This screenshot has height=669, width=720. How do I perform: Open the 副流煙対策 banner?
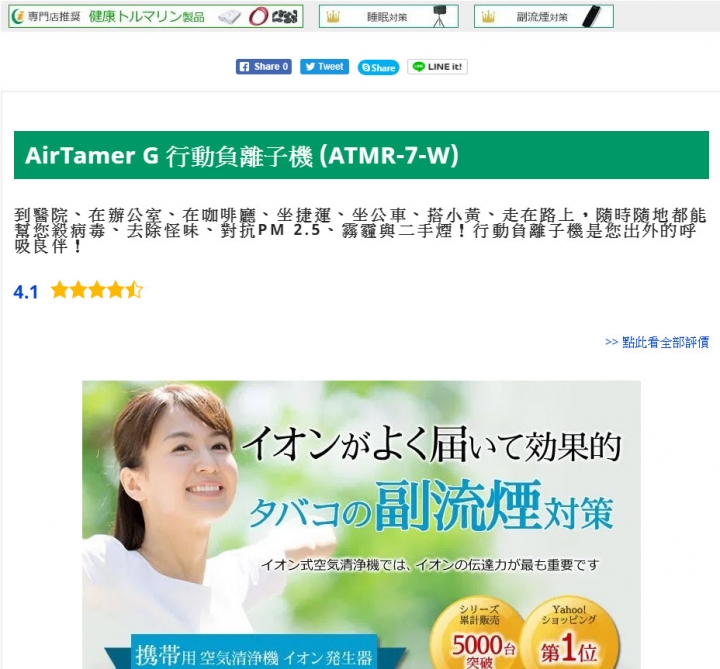click(x=544, y=17)
